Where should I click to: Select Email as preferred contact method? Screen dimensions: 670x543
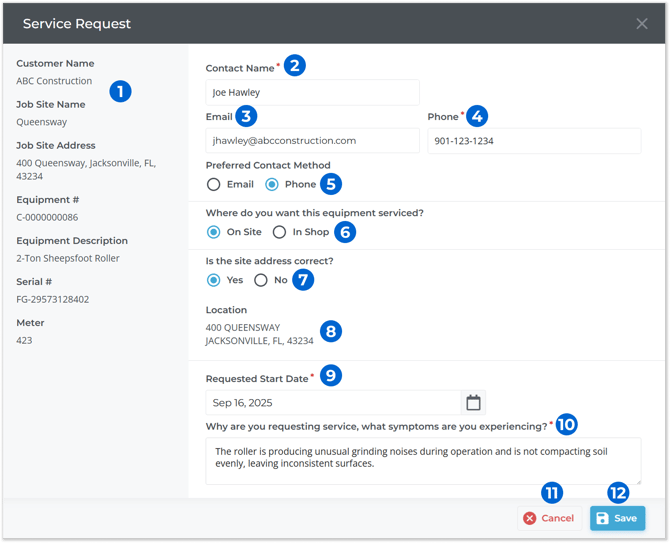pos(214,185)
